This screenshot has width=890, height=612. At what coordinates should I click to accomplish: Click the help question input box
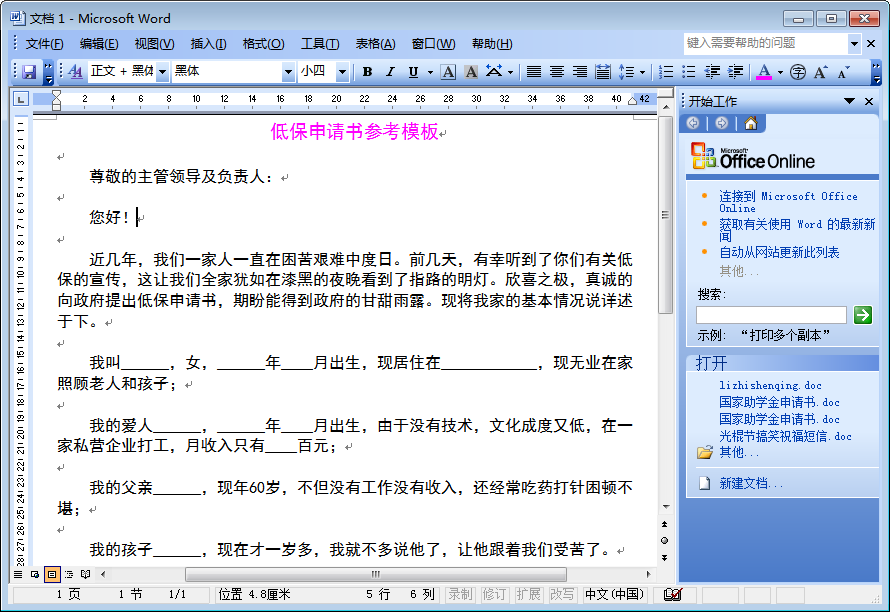766,43
